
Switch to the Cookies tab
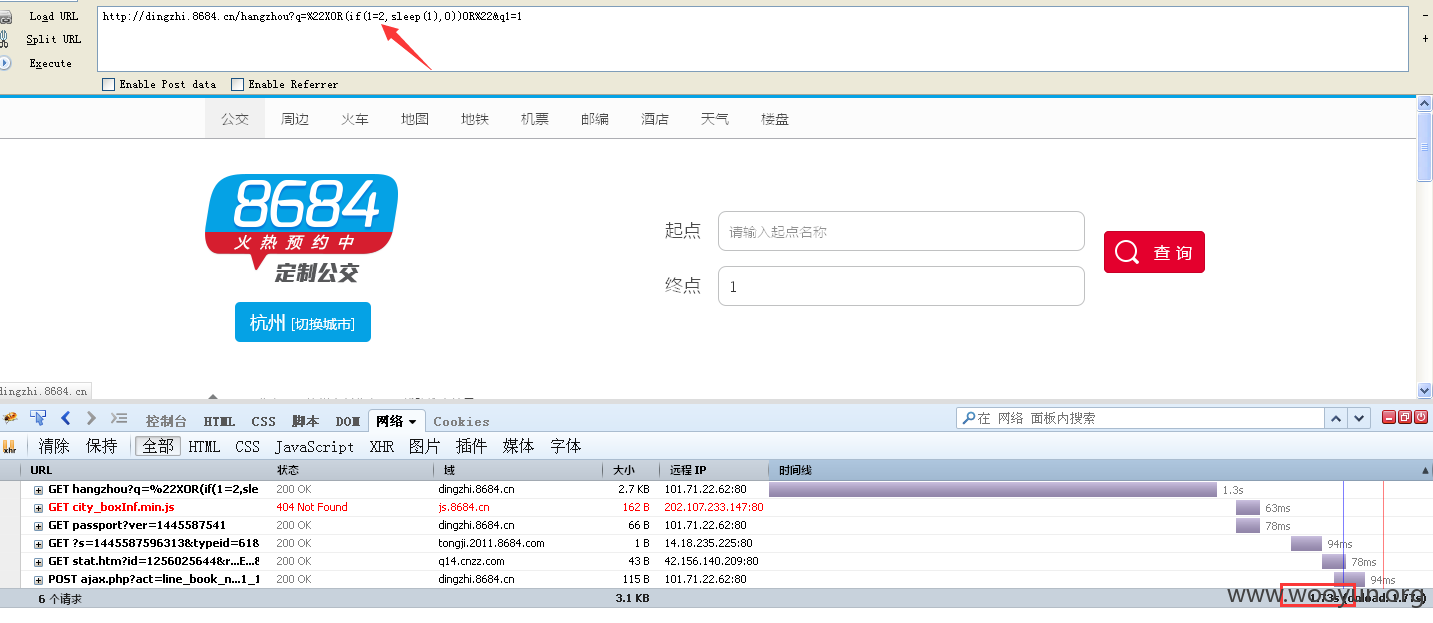461,421
